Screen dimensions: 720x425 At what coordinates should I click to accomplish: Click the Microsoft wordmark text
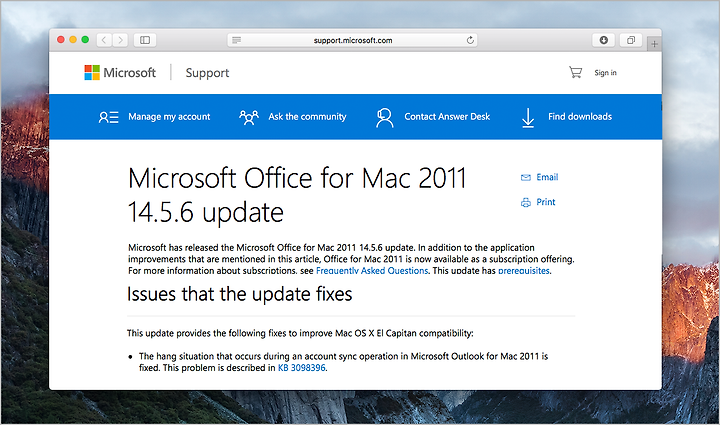(129, 73)
